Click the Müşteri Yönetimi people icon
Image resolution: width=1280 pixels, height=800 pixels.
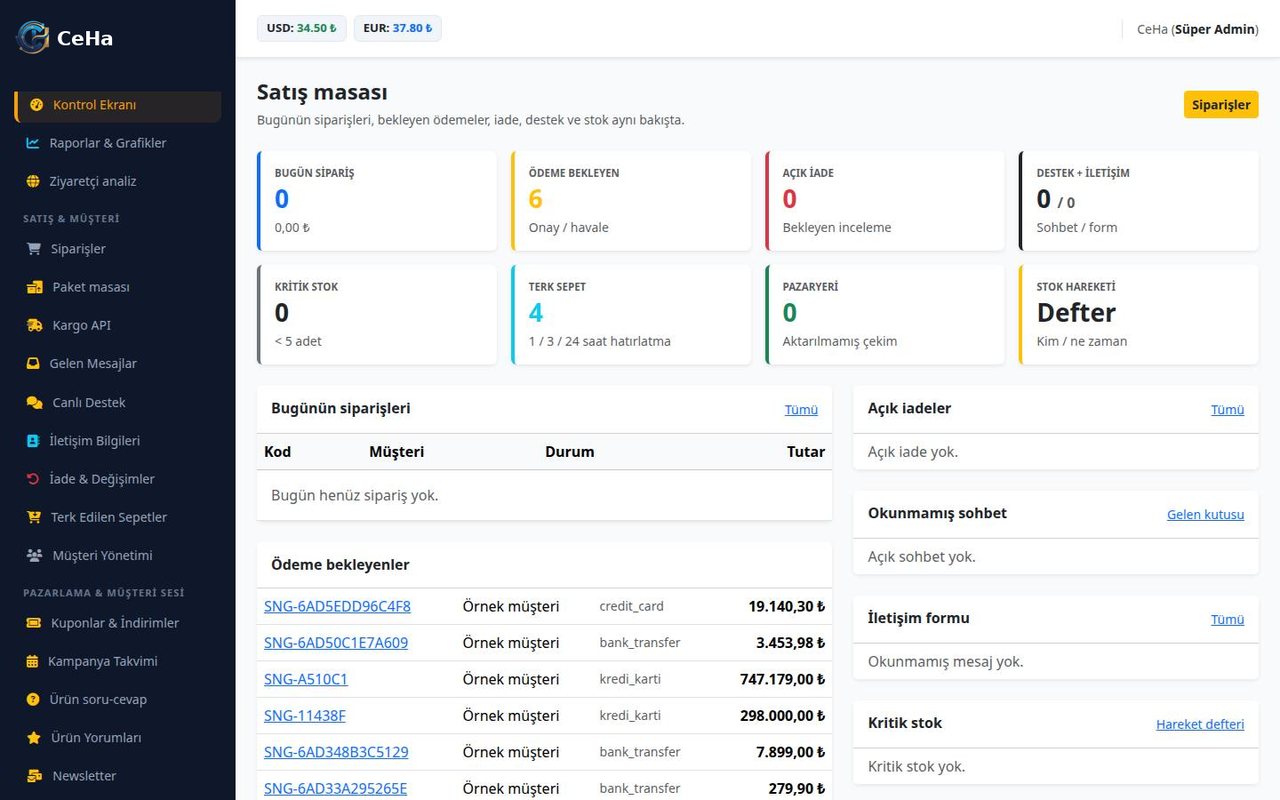pos(35,555)
